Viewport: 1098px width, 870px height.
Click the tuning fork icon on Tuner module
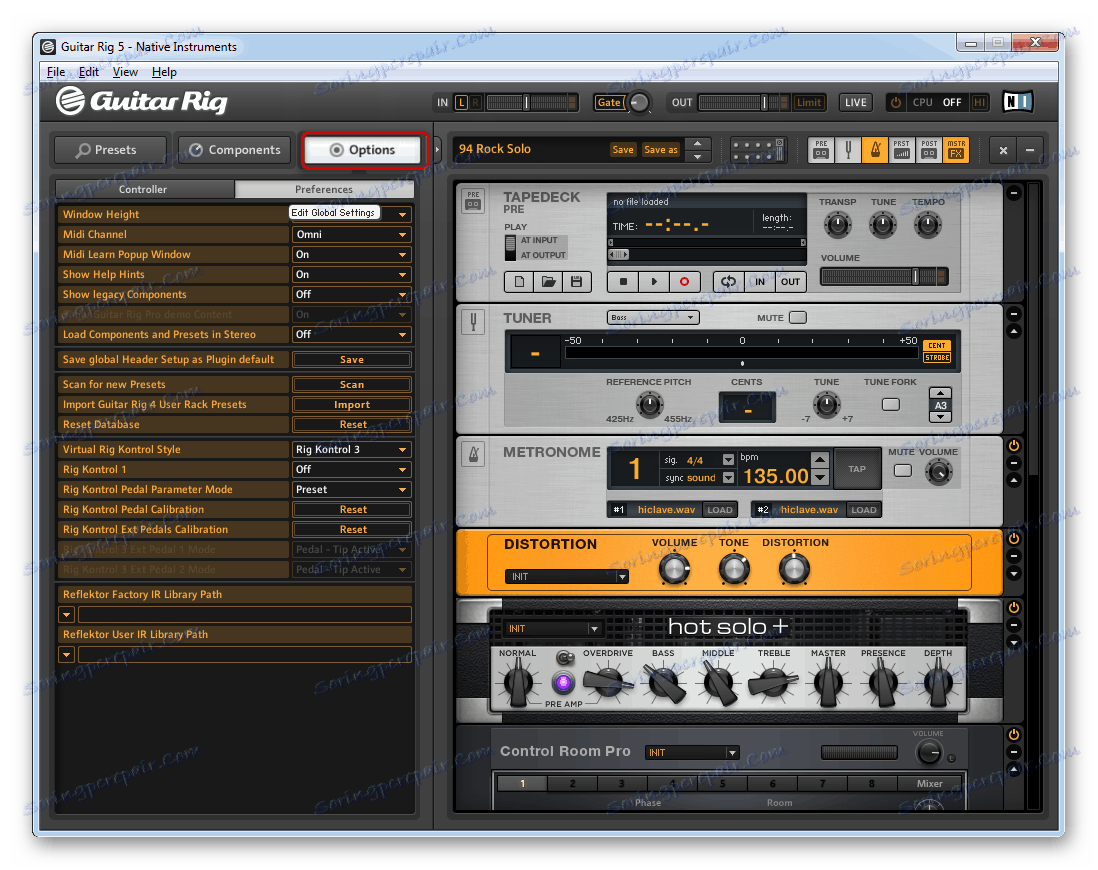pos(473,322)
